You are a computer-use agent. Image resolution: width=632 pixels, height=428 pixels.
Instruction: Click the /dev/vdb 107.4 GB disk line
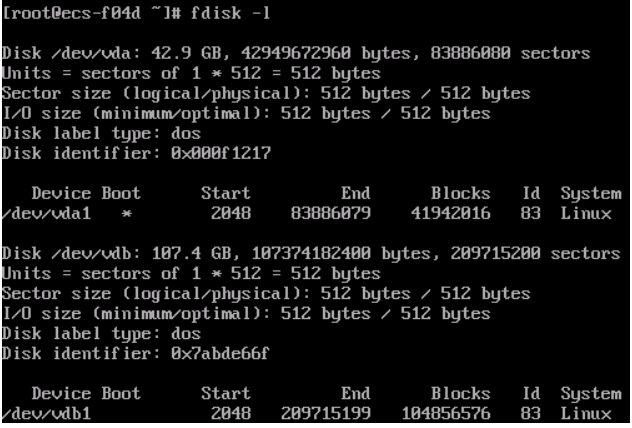click(311, 253)
